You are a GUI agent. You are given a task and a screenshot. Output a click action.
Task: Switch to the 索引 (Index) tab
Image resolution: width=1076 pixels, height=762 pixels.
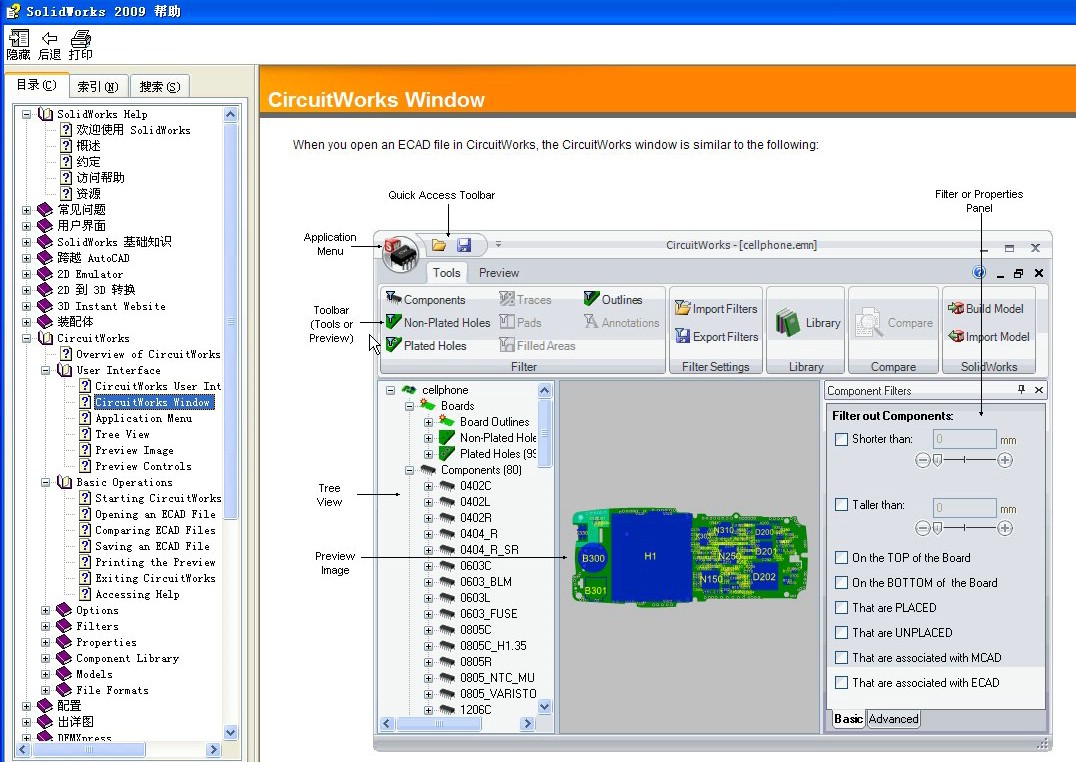point(97,86)
